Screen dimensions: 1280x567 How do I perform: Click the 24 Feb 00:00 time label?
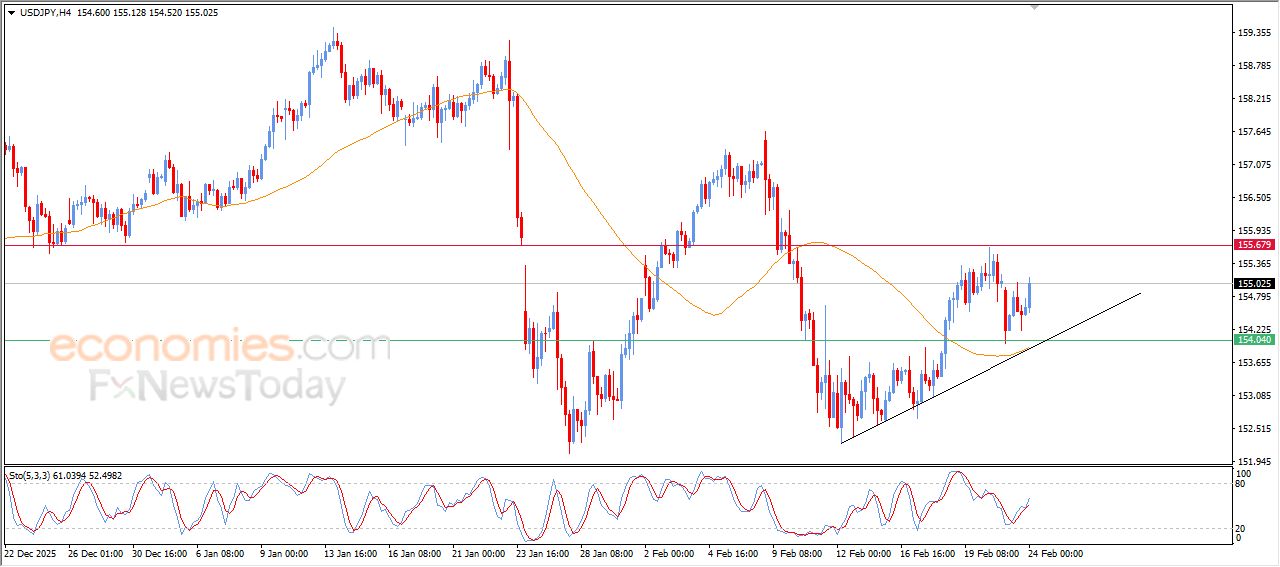[x=1057, y=553]
